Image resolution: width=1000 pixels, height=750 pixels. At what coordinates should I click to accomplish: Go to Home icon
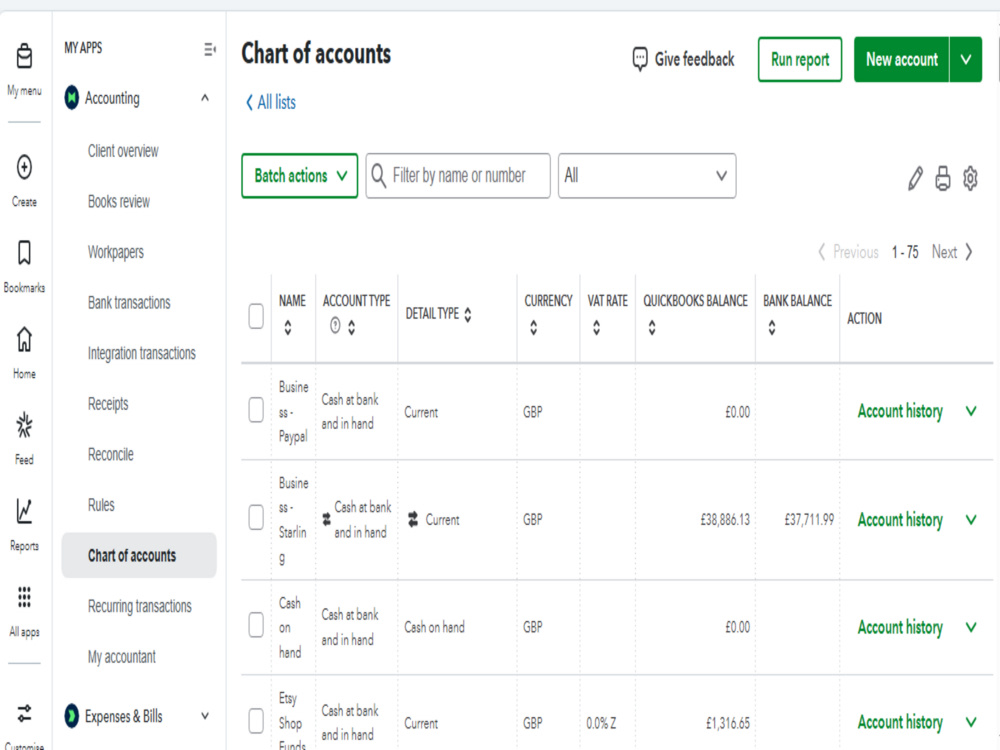[x=24, y=339]
